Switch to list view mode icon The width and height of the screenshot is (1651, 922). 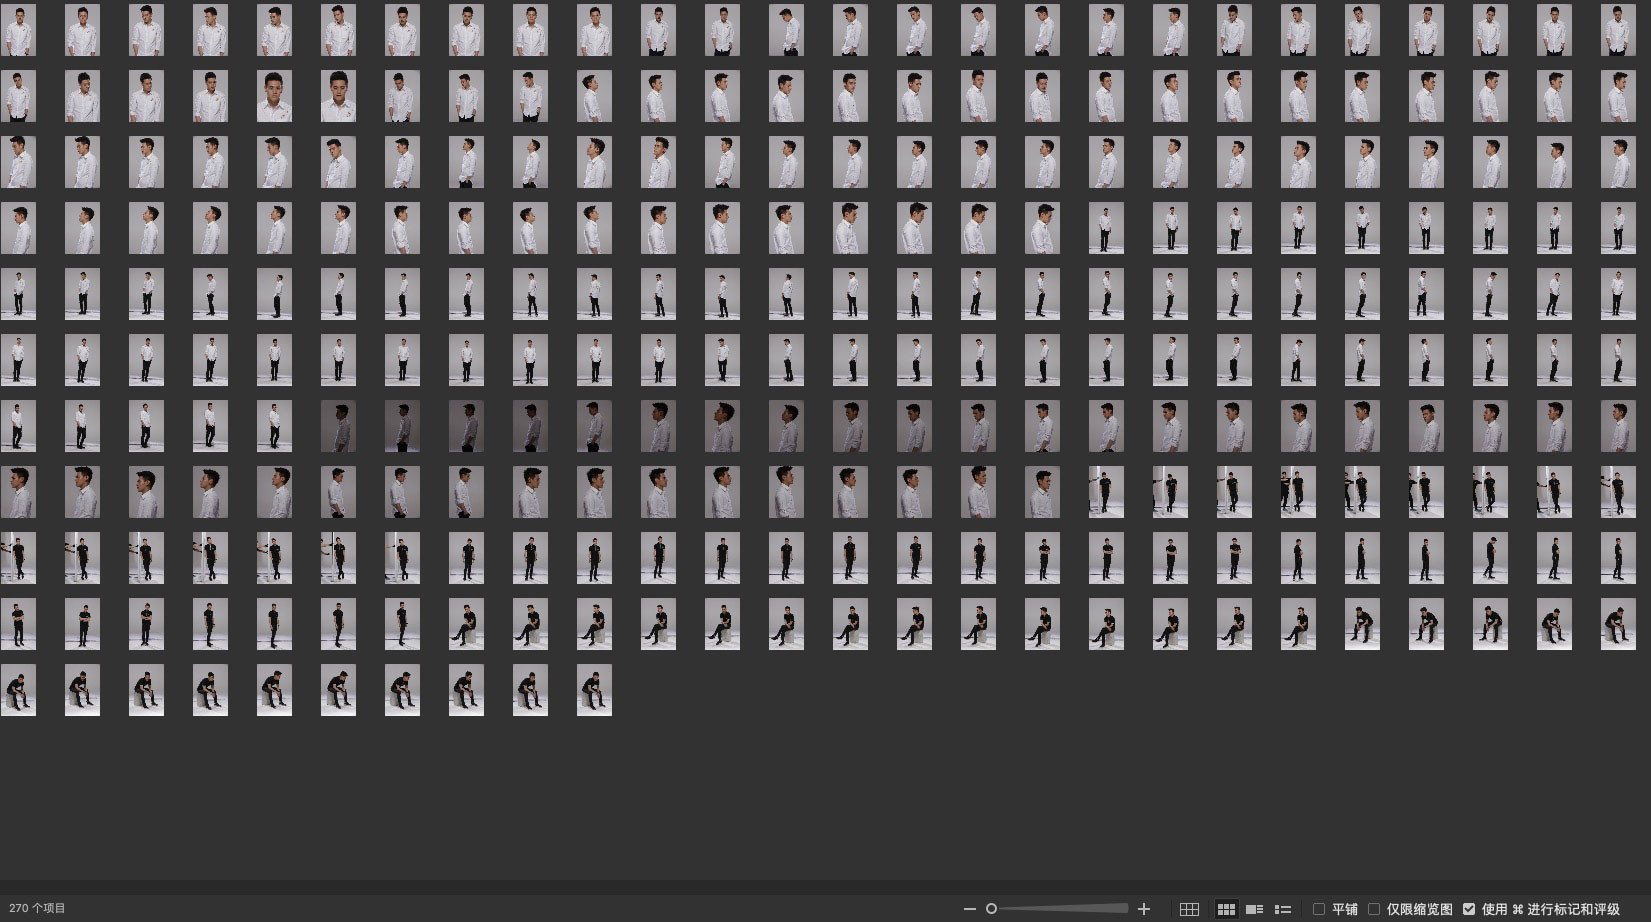[1283, 909]
